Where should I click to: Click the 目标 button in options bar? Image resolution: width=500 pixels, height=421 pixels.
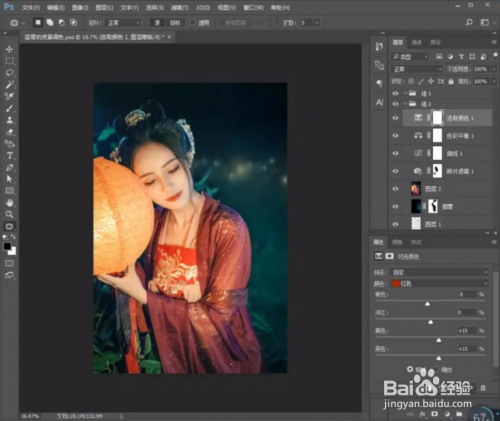pyautogui.click(x=175, y=23)
